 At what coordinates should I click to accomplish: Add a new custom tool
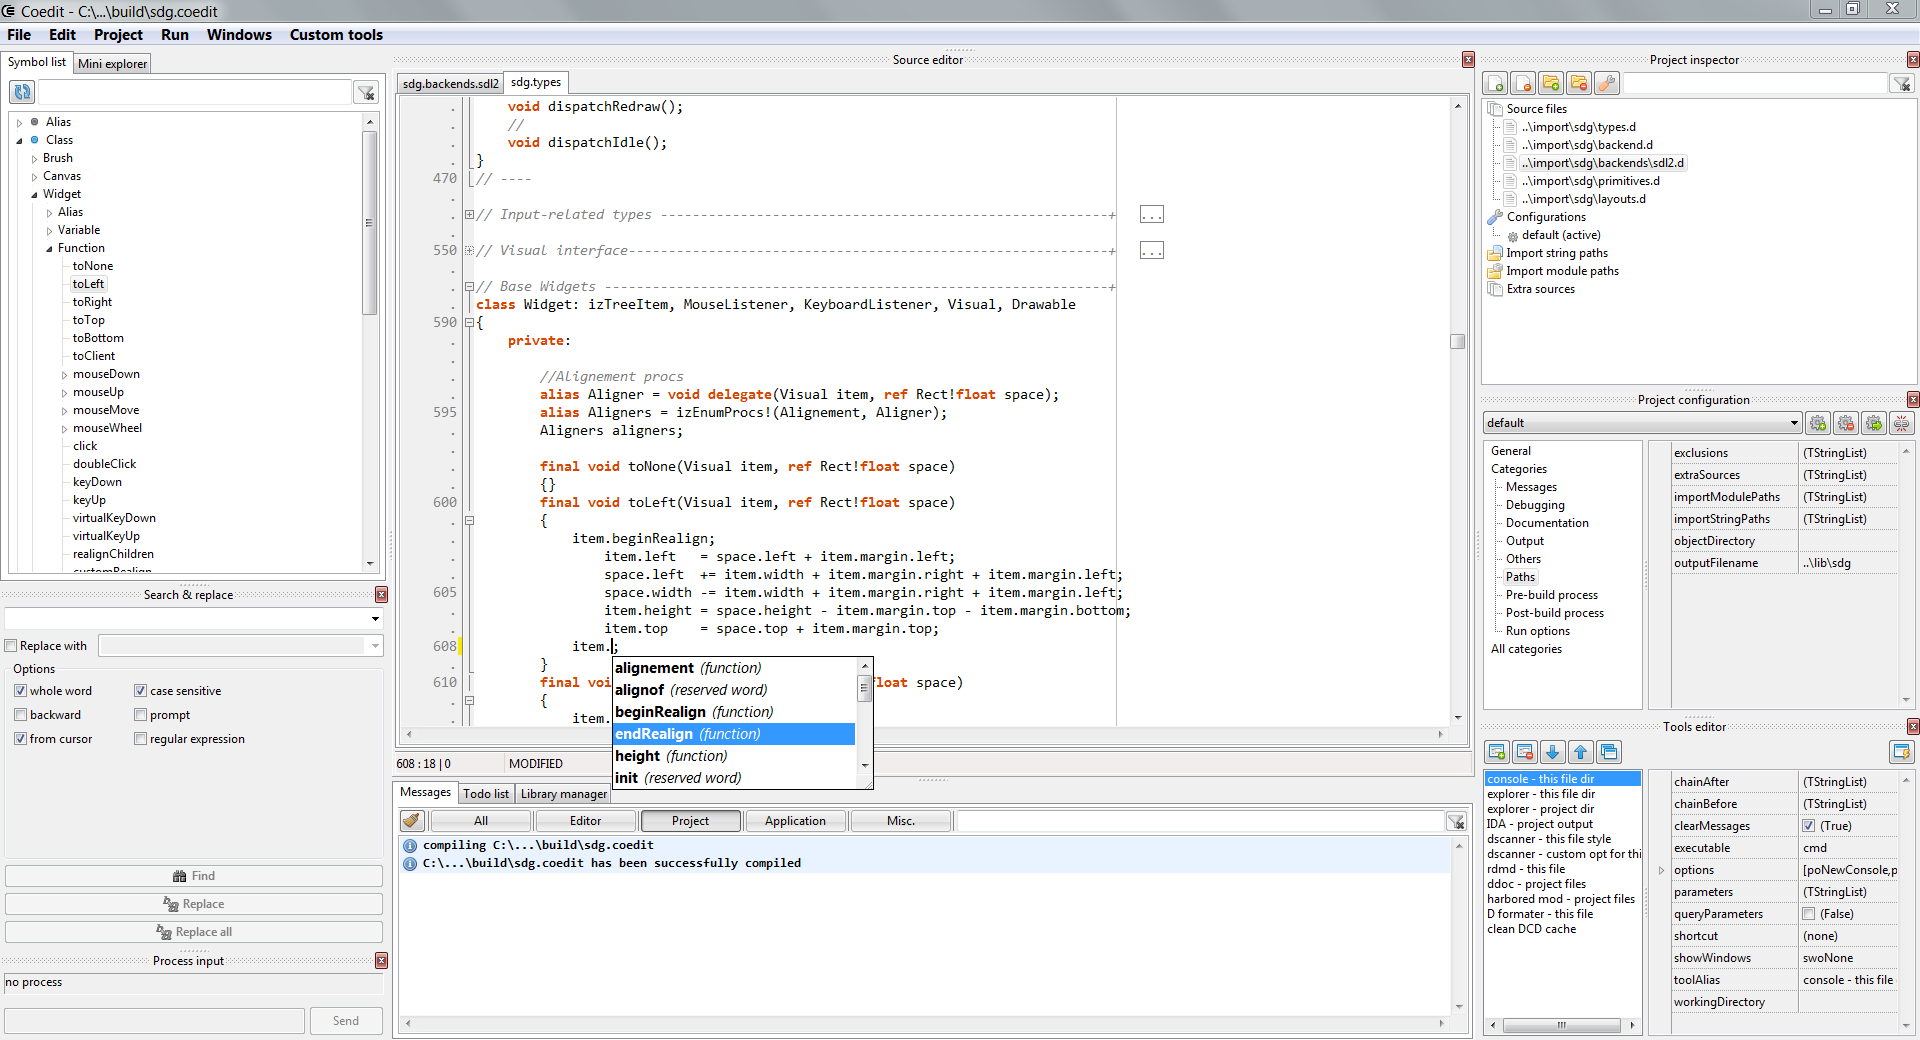(x=1497, y=752)
